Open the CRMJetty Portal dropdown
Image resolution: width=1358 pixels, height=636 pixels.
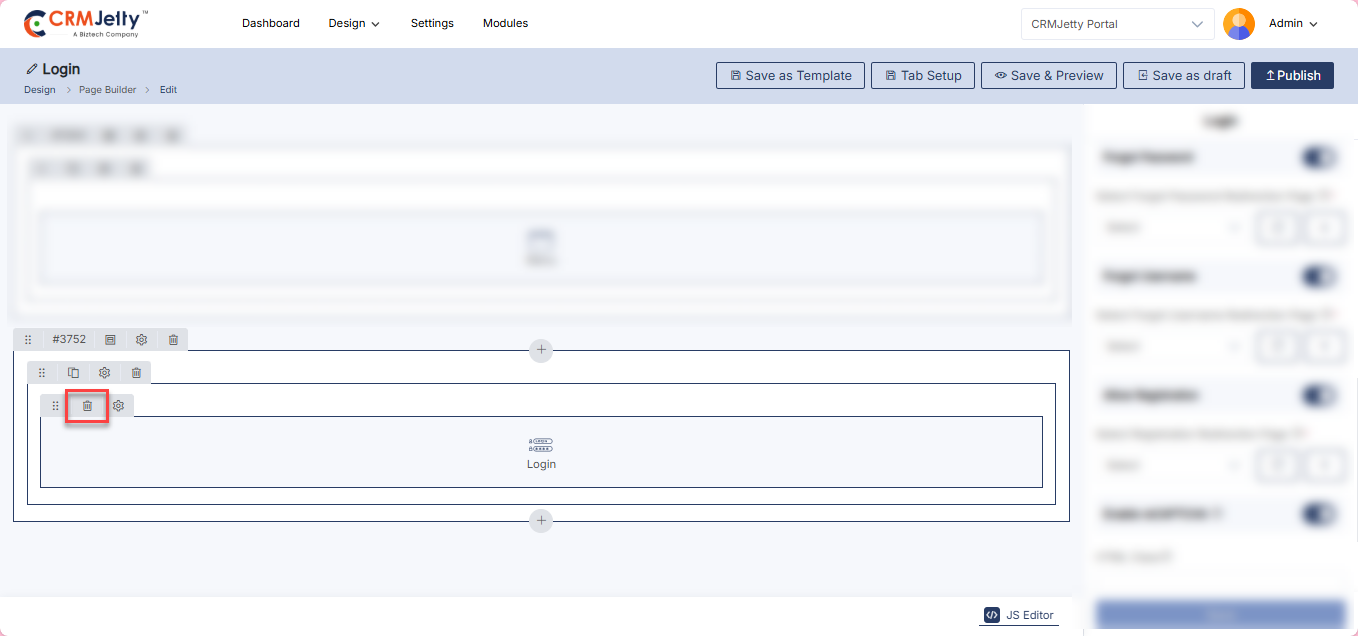tap(1117, 24)
